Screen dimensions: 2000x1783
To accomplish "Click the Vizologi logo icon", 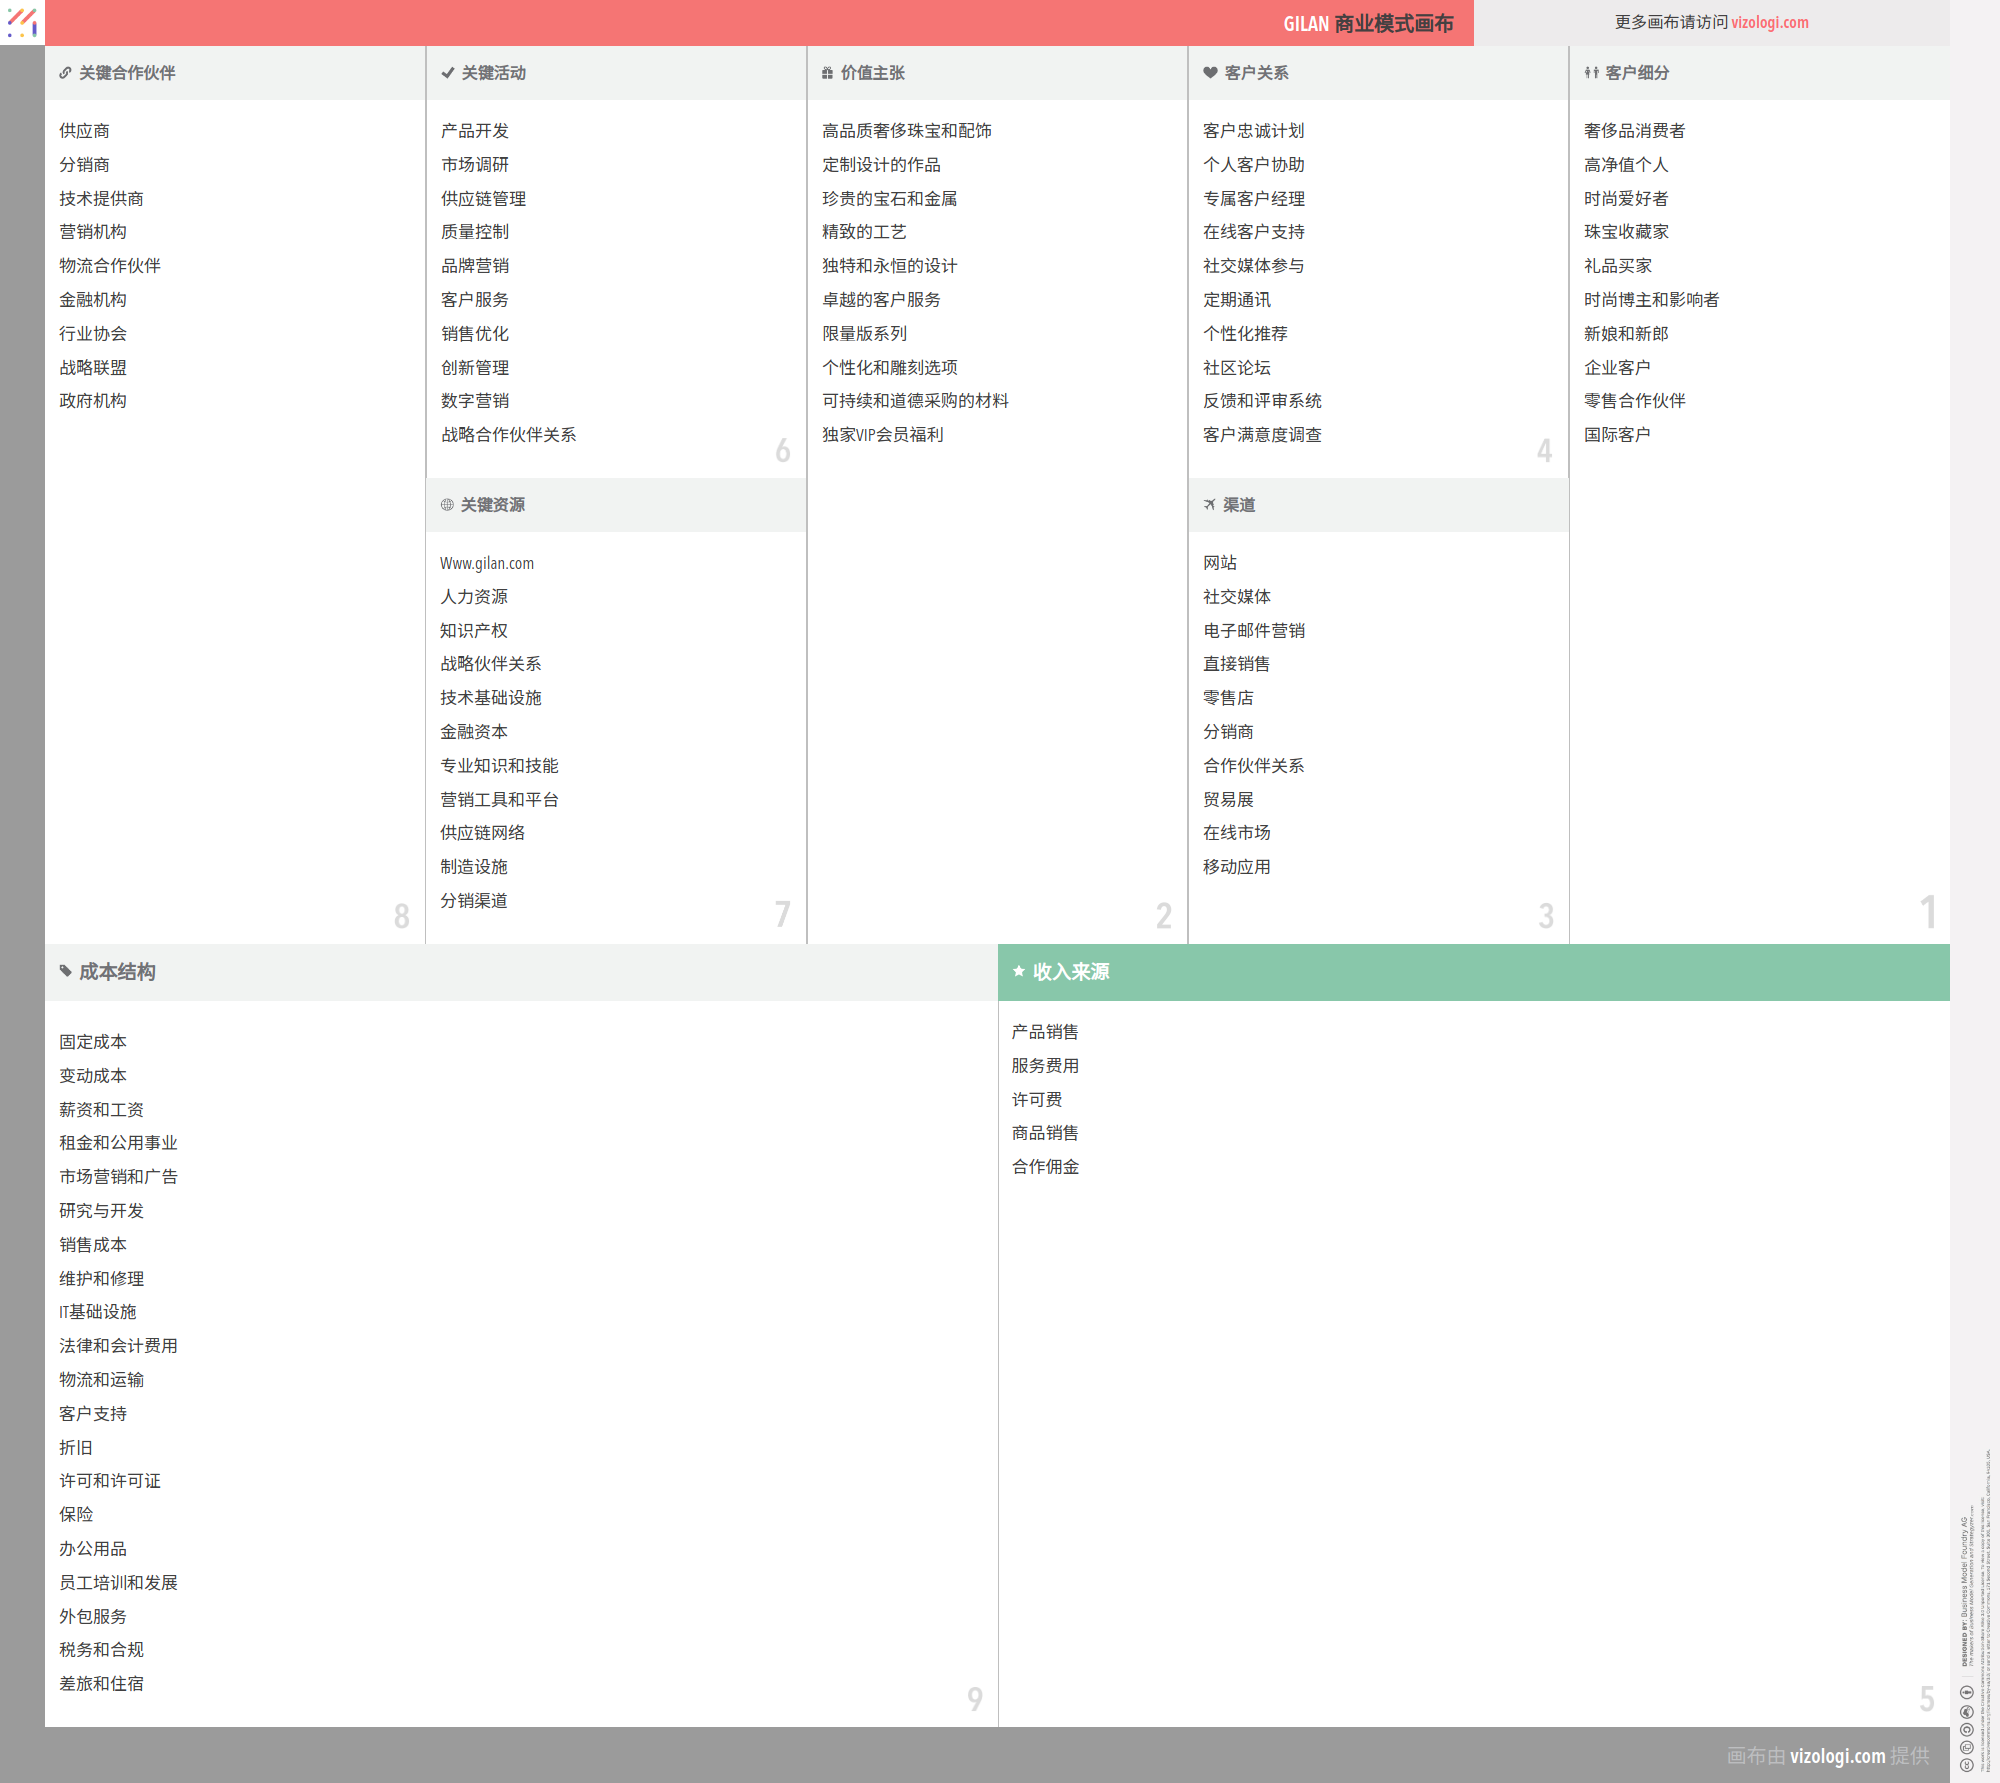I will [x=22, y=22].
